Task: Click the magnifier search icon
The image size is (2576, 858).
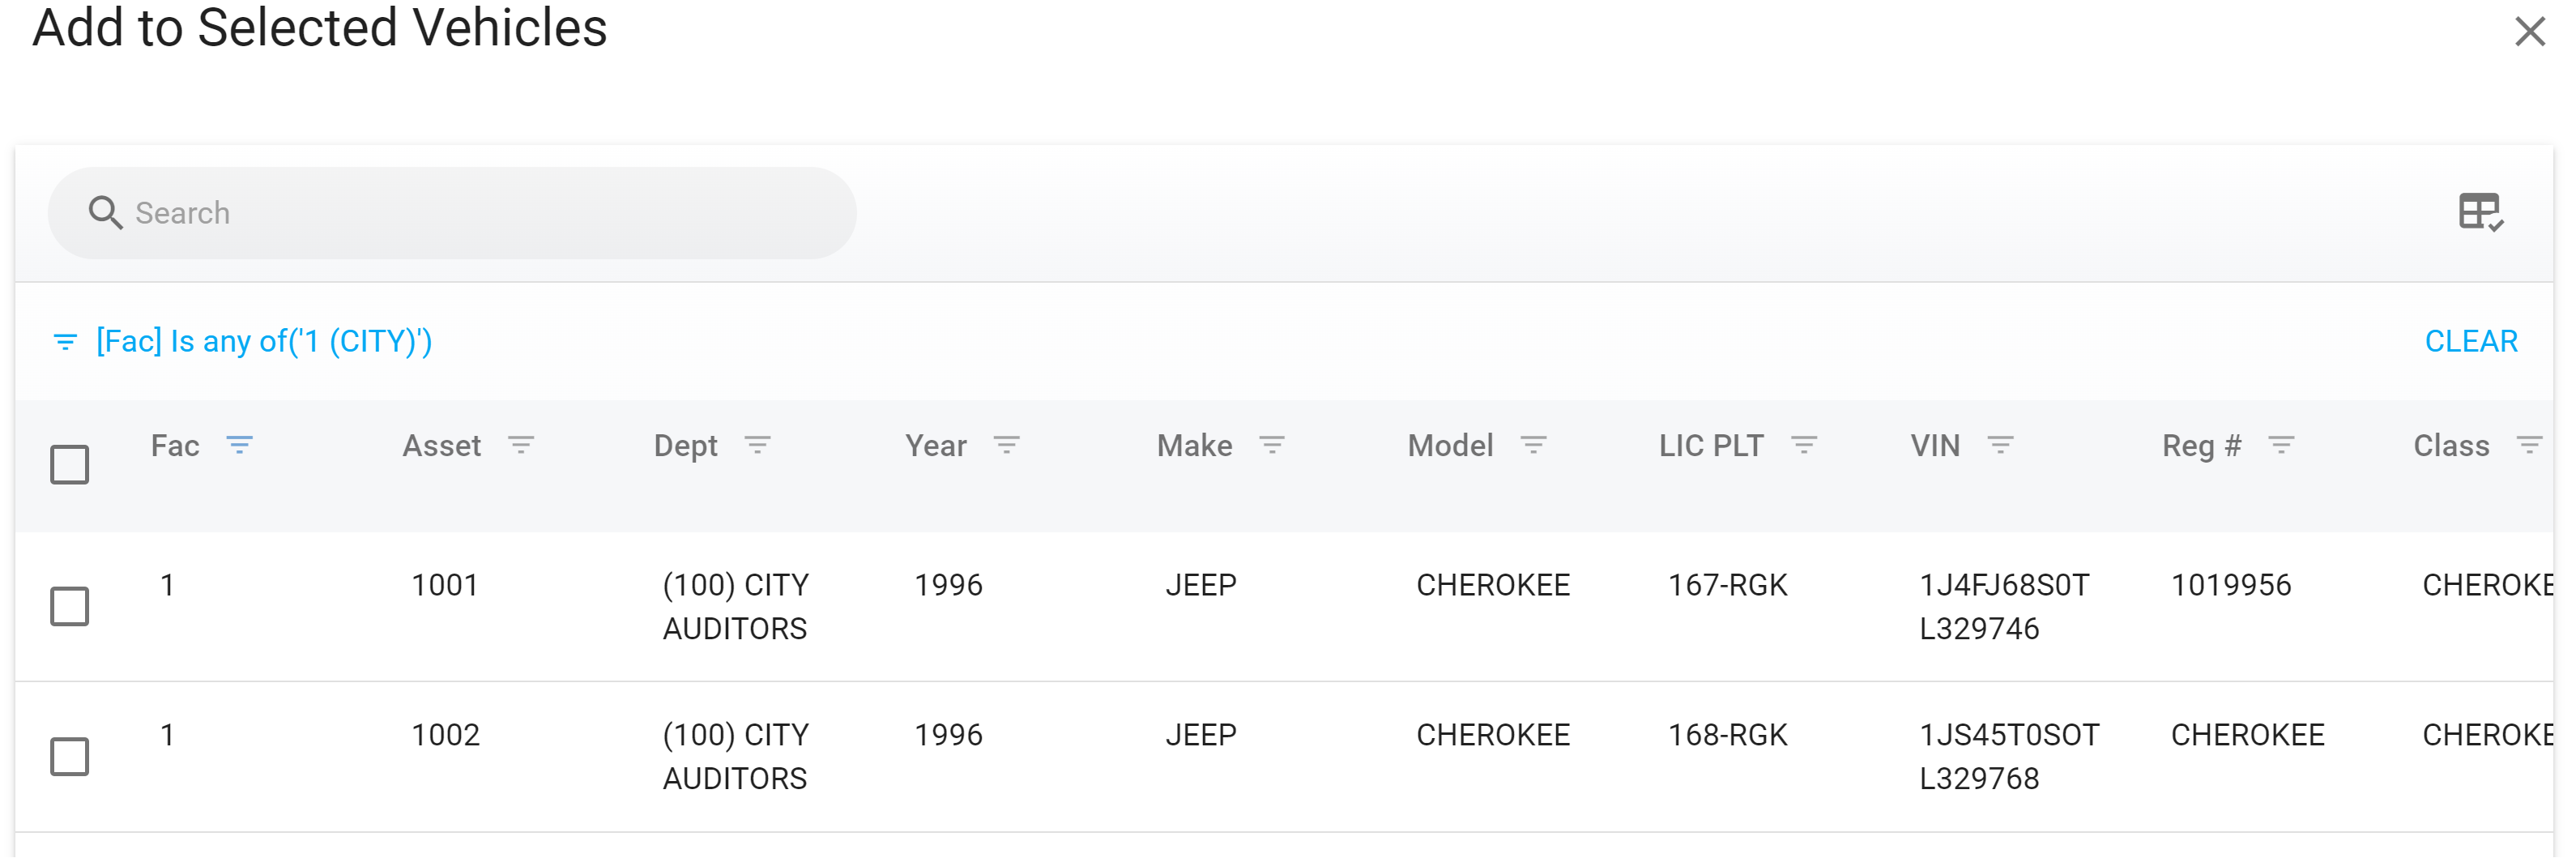Action: click(105, 213)
